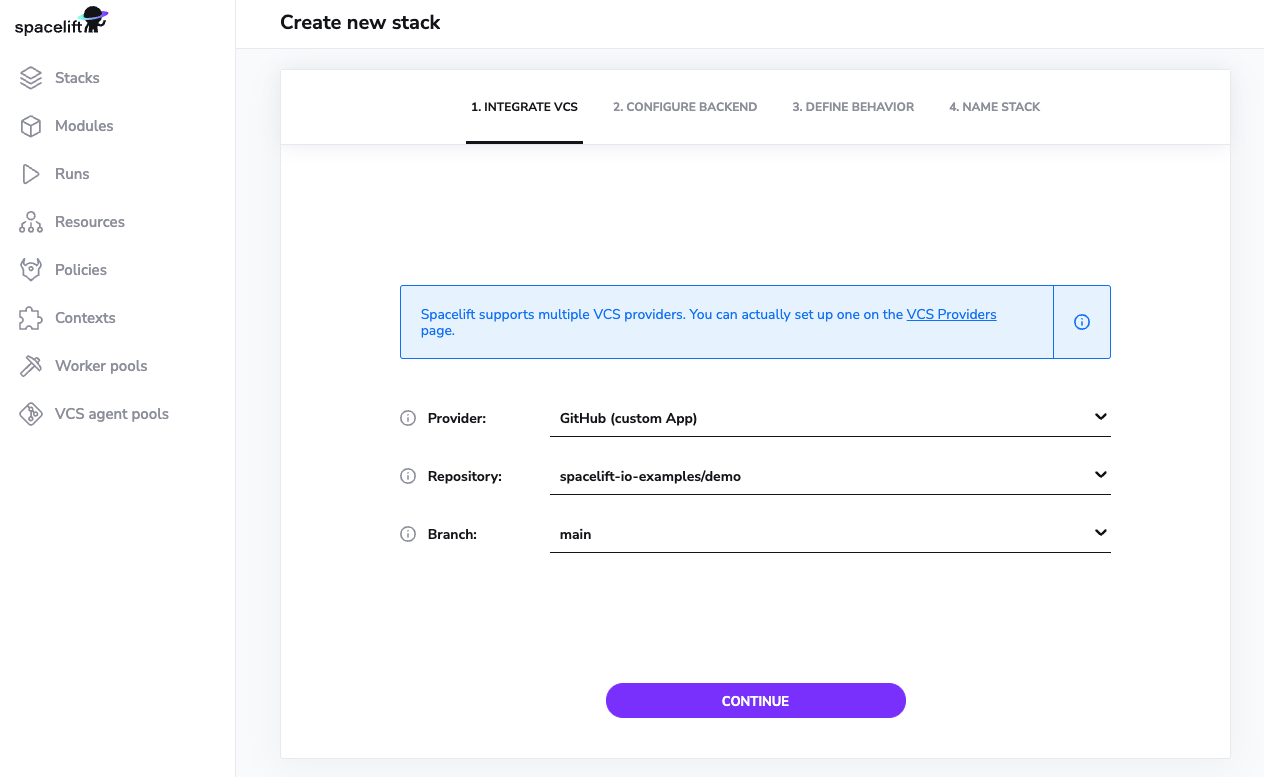
Task: Click the VCS agent pools icon
Action: pos(31,414)
